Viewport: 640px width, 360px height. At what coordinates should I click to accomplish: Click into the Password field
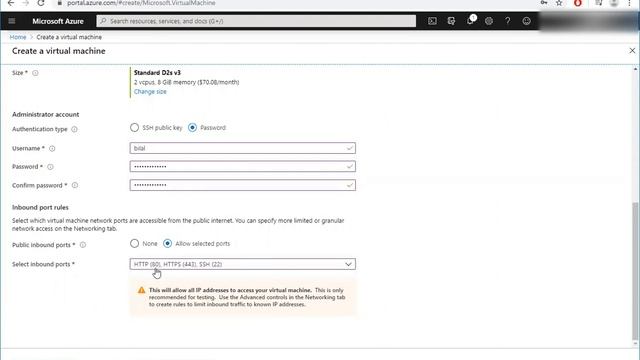[x=242, y=167]
